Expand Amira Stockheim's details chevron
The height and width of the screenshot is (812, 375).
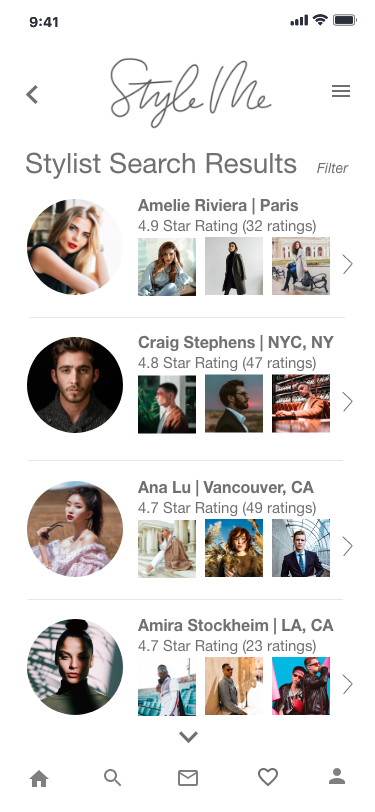(x=348, y=685)
